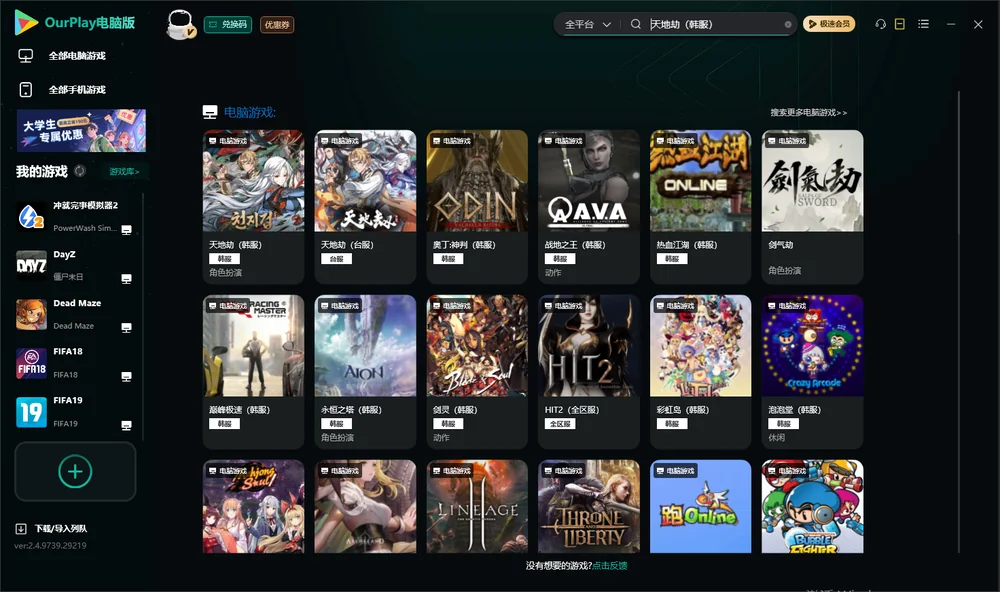Click the PC icon on the FIFA18 row
The width and height of the screenshot is (1000, 592).
[126, 376]
